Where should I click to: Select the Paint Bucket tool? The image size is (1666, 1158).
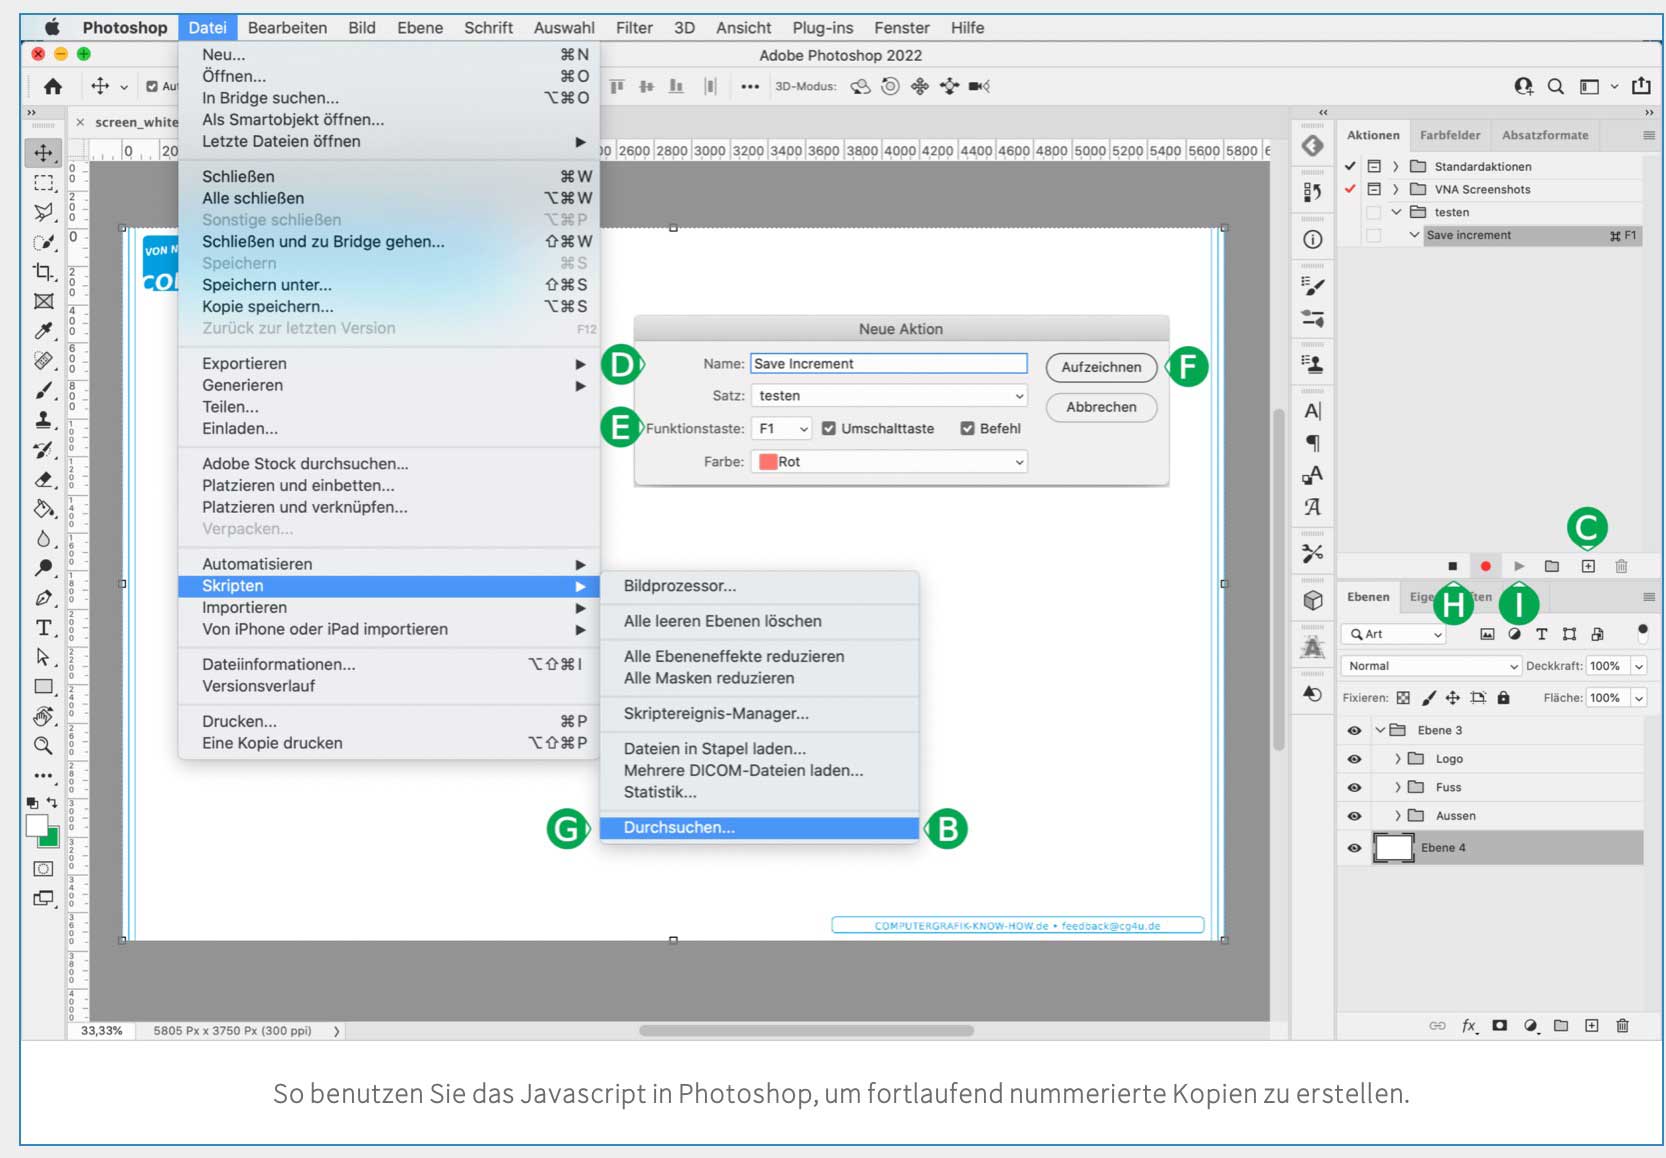[43, 509]
